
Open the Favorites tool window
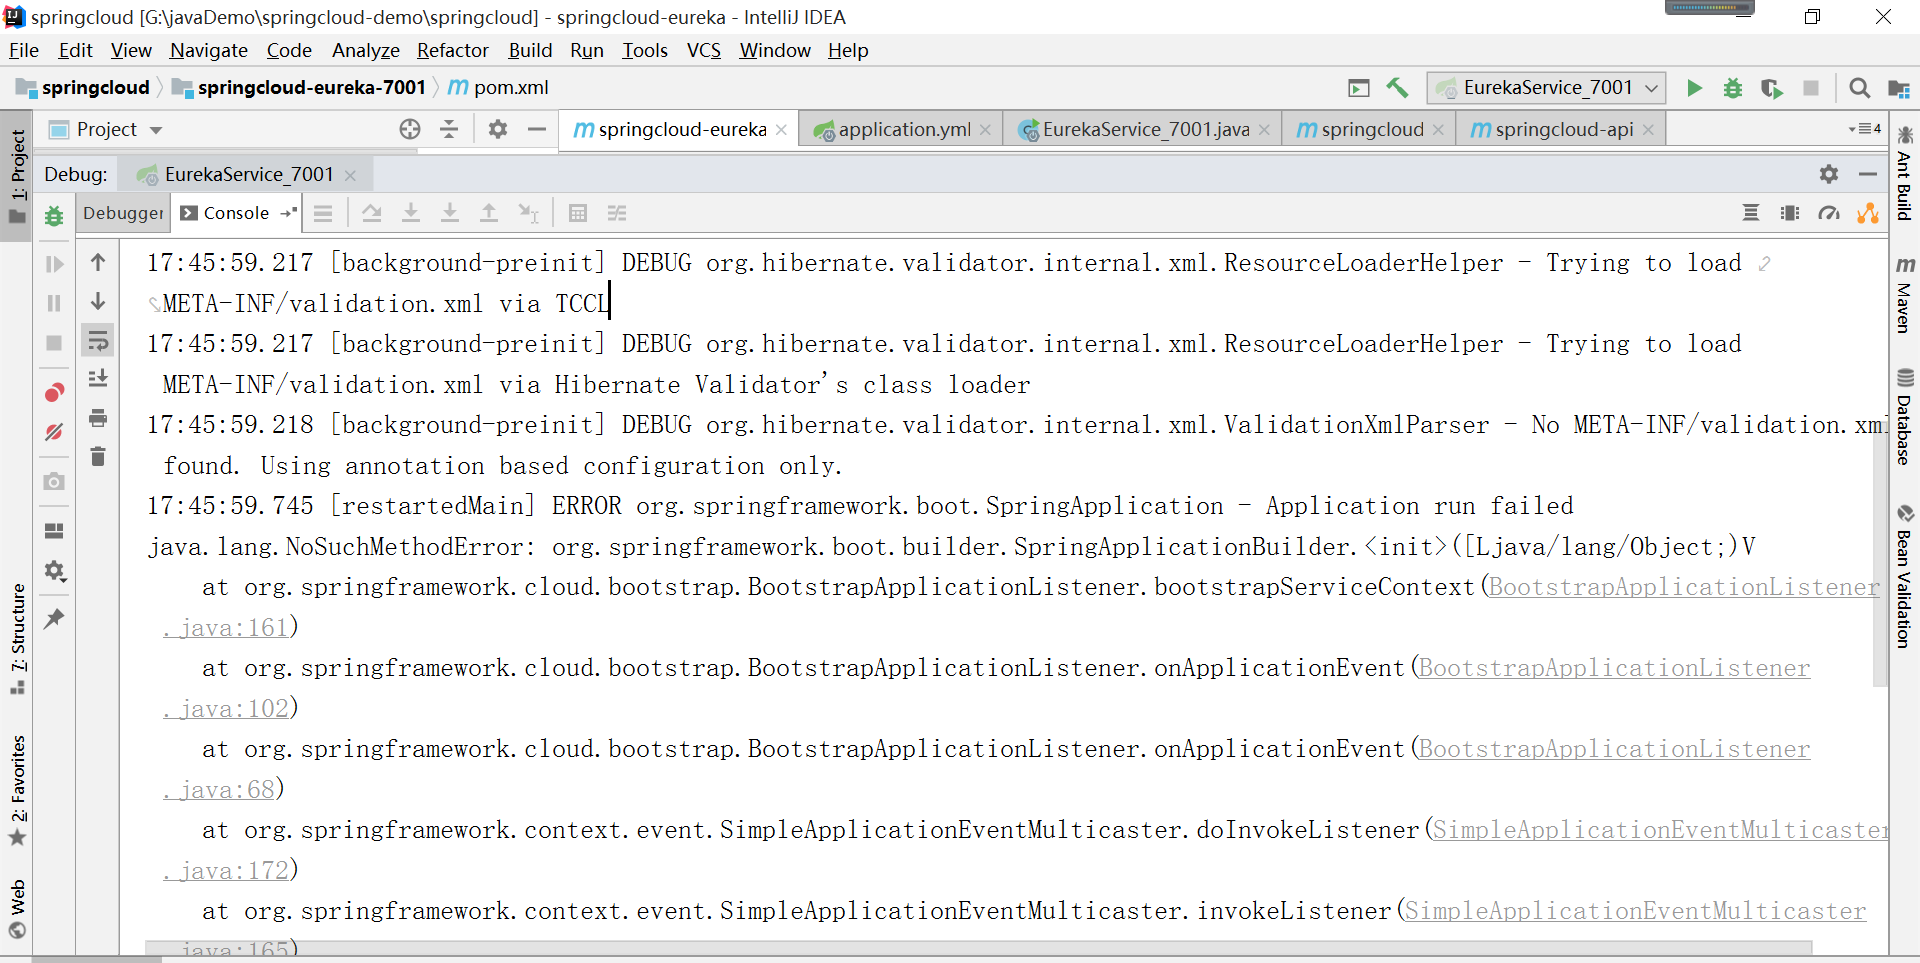pyautogui.click(x=18, y=791)
